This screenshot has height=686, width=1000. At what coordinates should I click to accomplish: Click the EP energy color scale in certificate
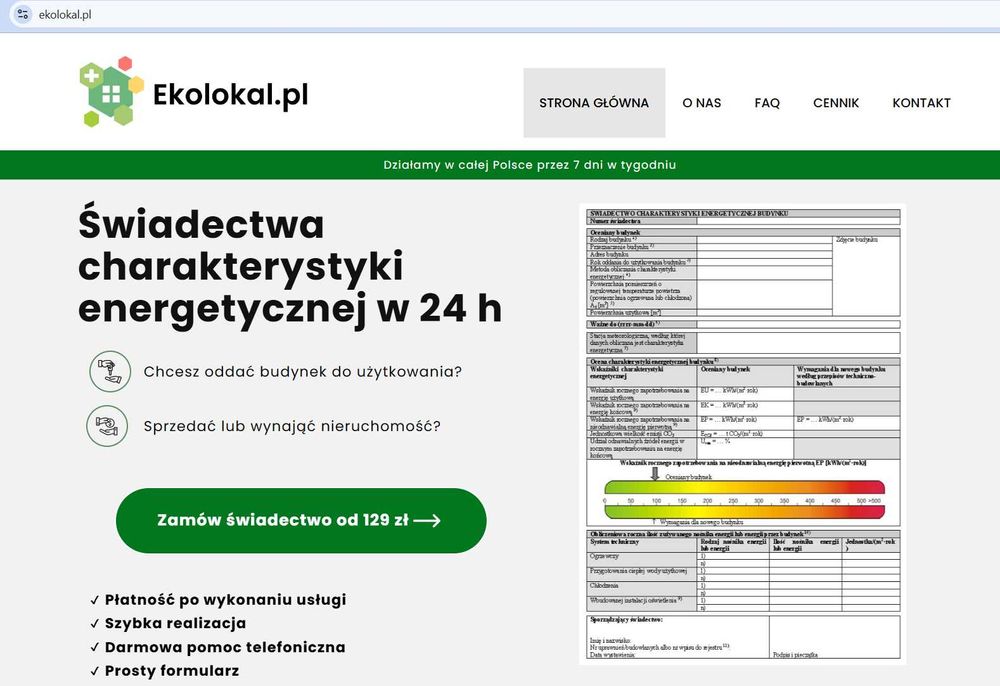(744, 500)
